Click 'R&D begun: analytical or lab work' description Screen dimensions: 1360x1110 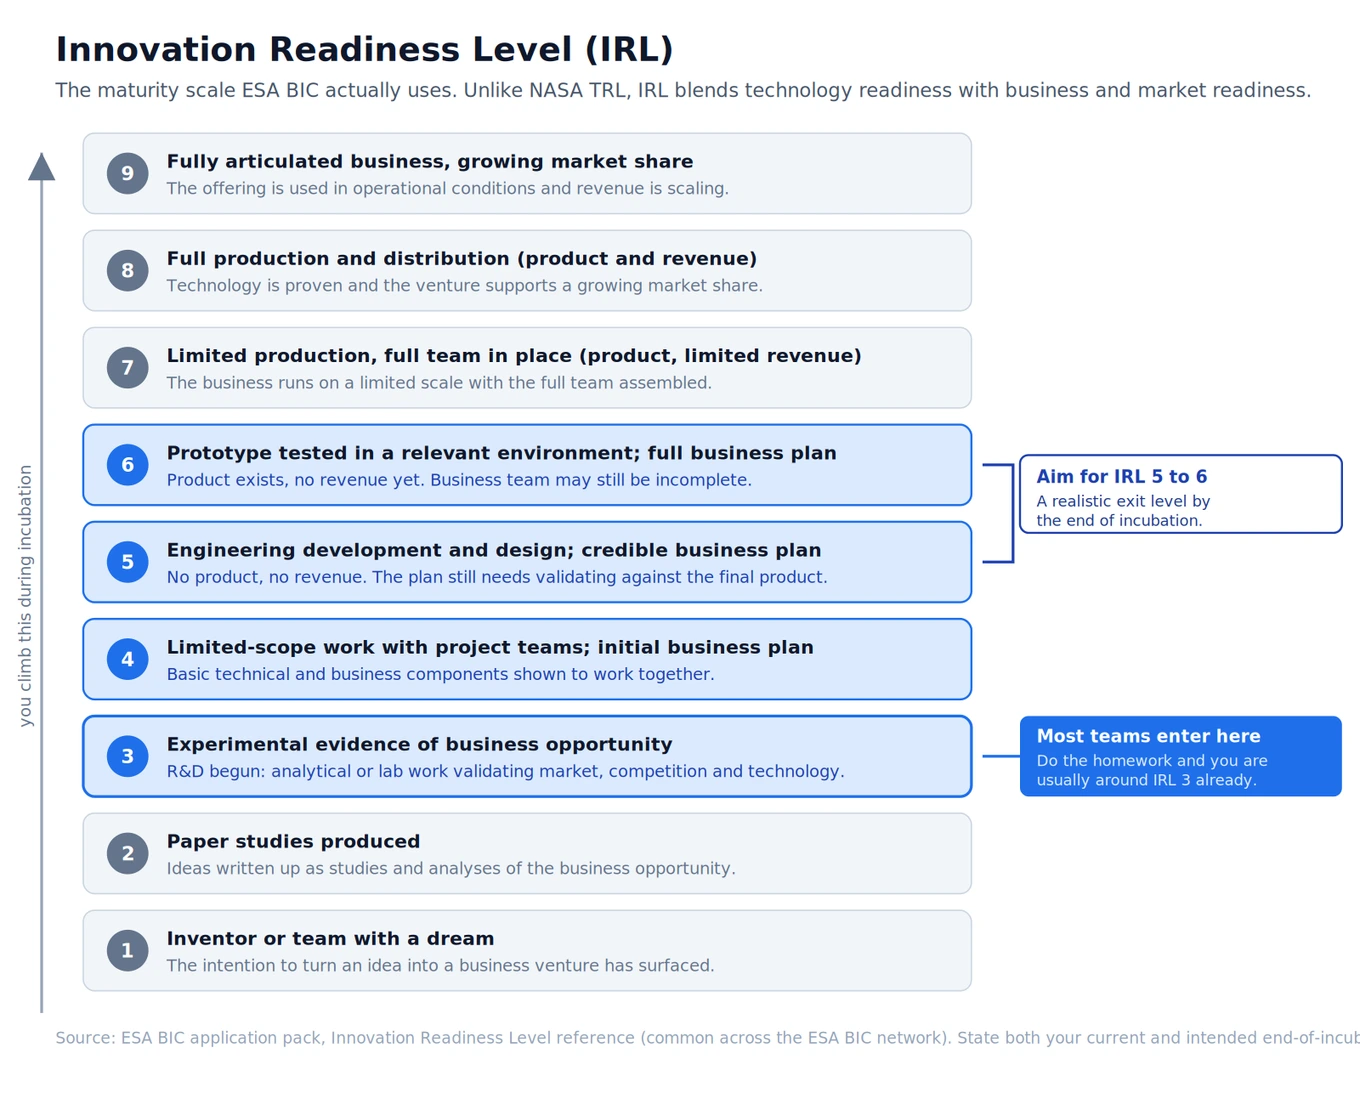click(505, 771)
